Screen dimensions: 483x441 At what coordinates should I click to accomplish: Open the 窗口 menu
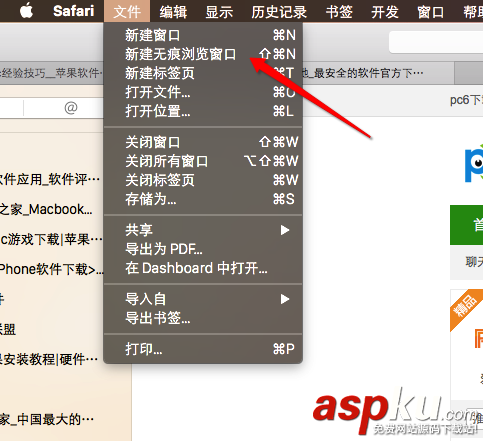[x=431, y=12]
